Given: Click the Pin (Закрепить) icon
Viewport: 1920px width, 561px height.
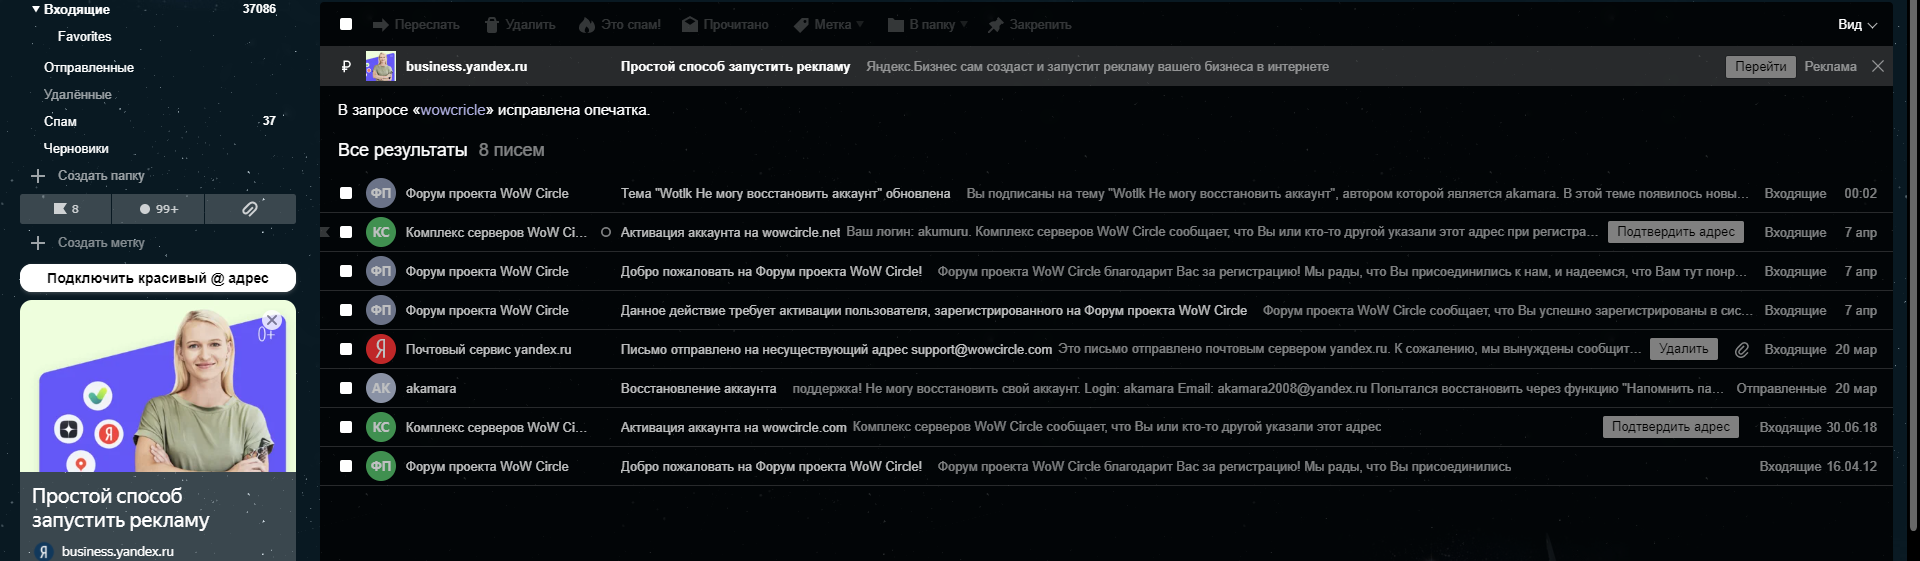Looking at the screenshot, I should (995, 25).
